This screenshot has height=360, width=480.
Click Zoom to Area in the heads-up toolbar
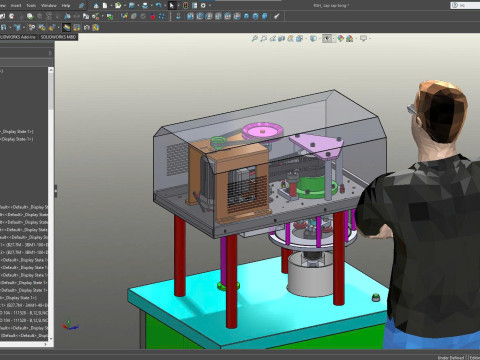tap(264, 38)
